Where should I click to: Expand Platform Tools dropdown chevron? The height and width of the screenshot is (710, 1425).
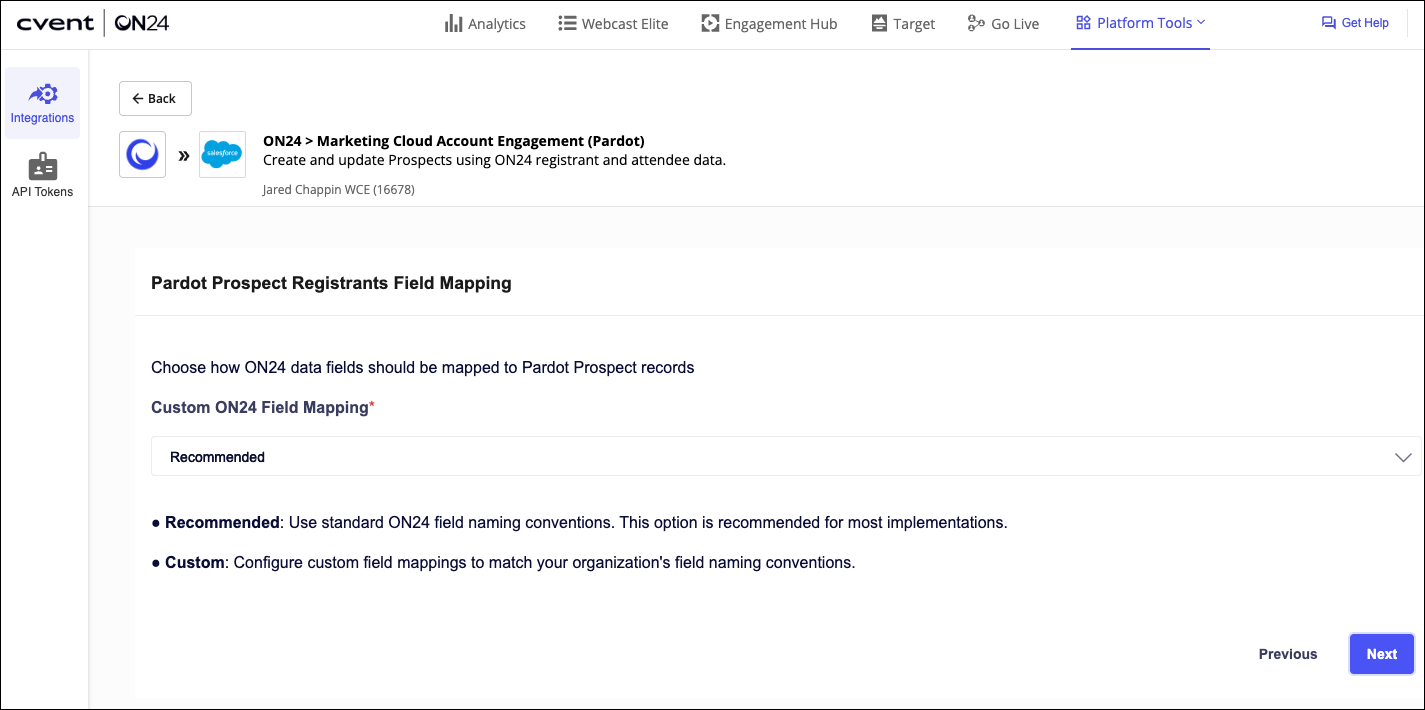tap(1201, 22)
